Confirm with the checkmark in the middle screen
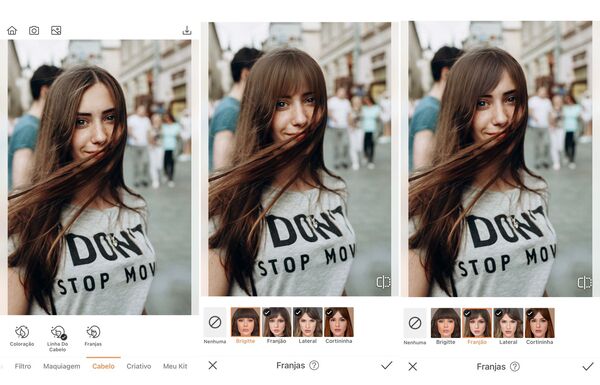The image size is (600, 385). point(387,365)
